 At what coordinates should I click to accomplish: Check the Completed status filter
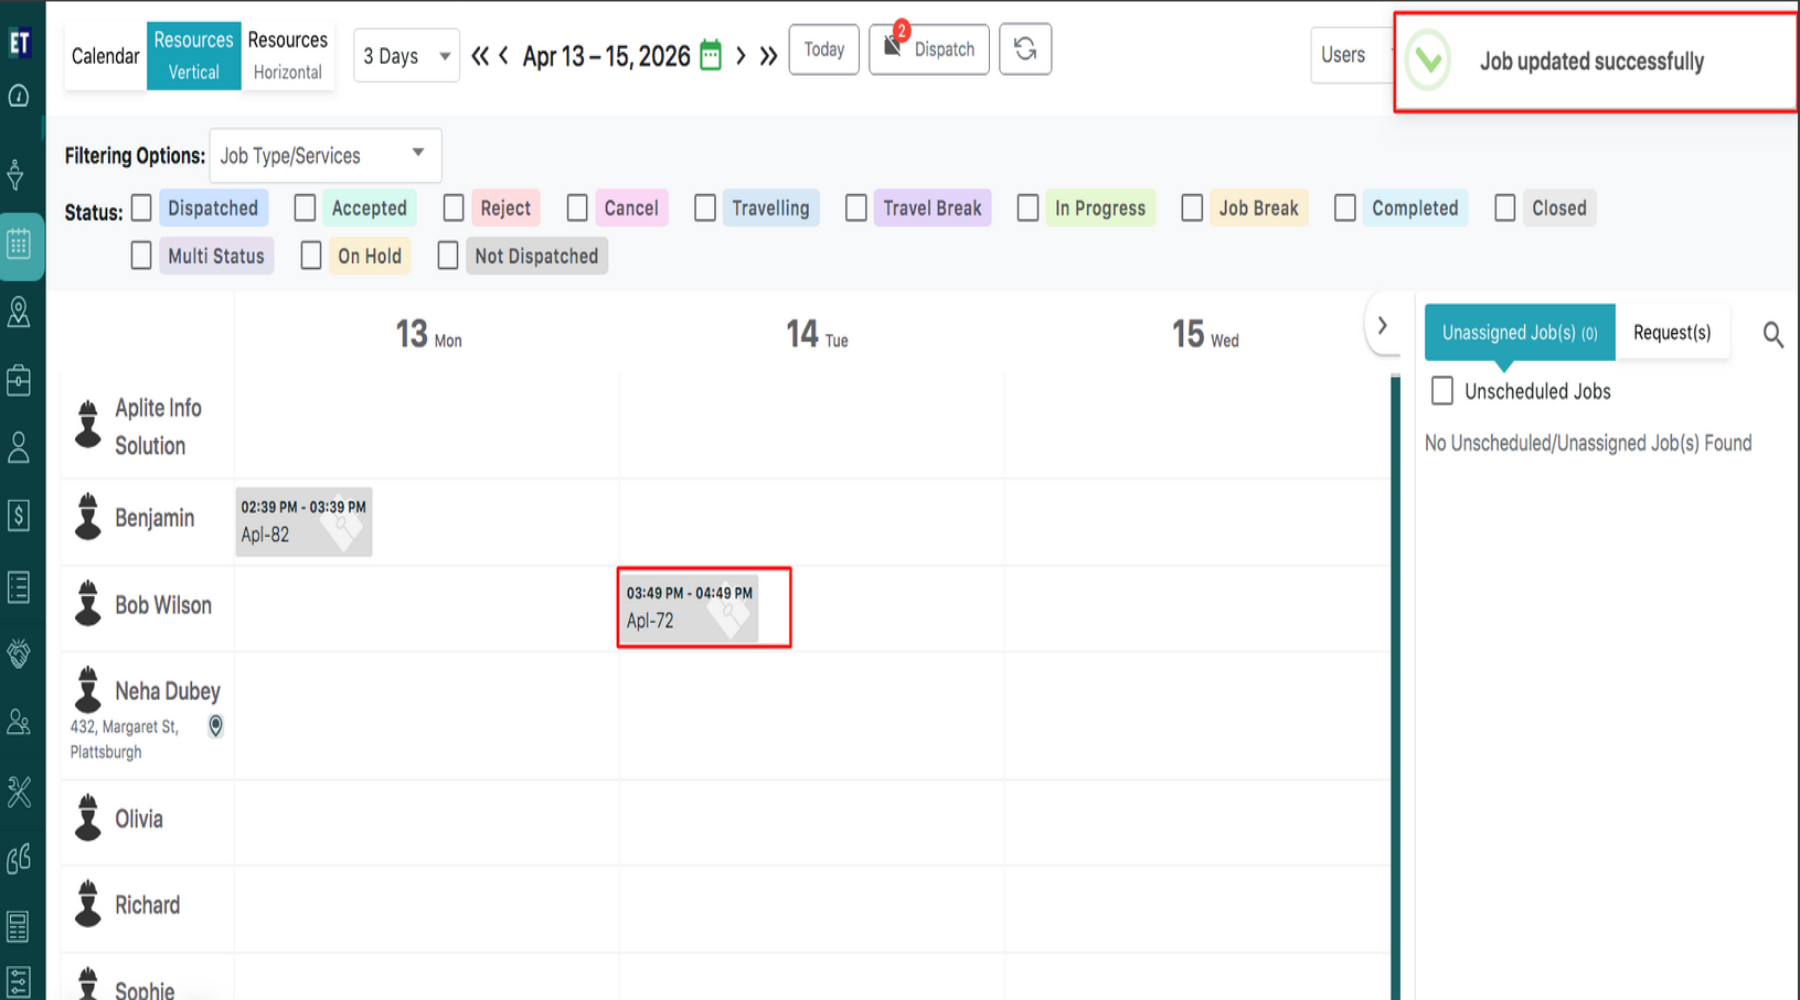(x=1345, y=208)
